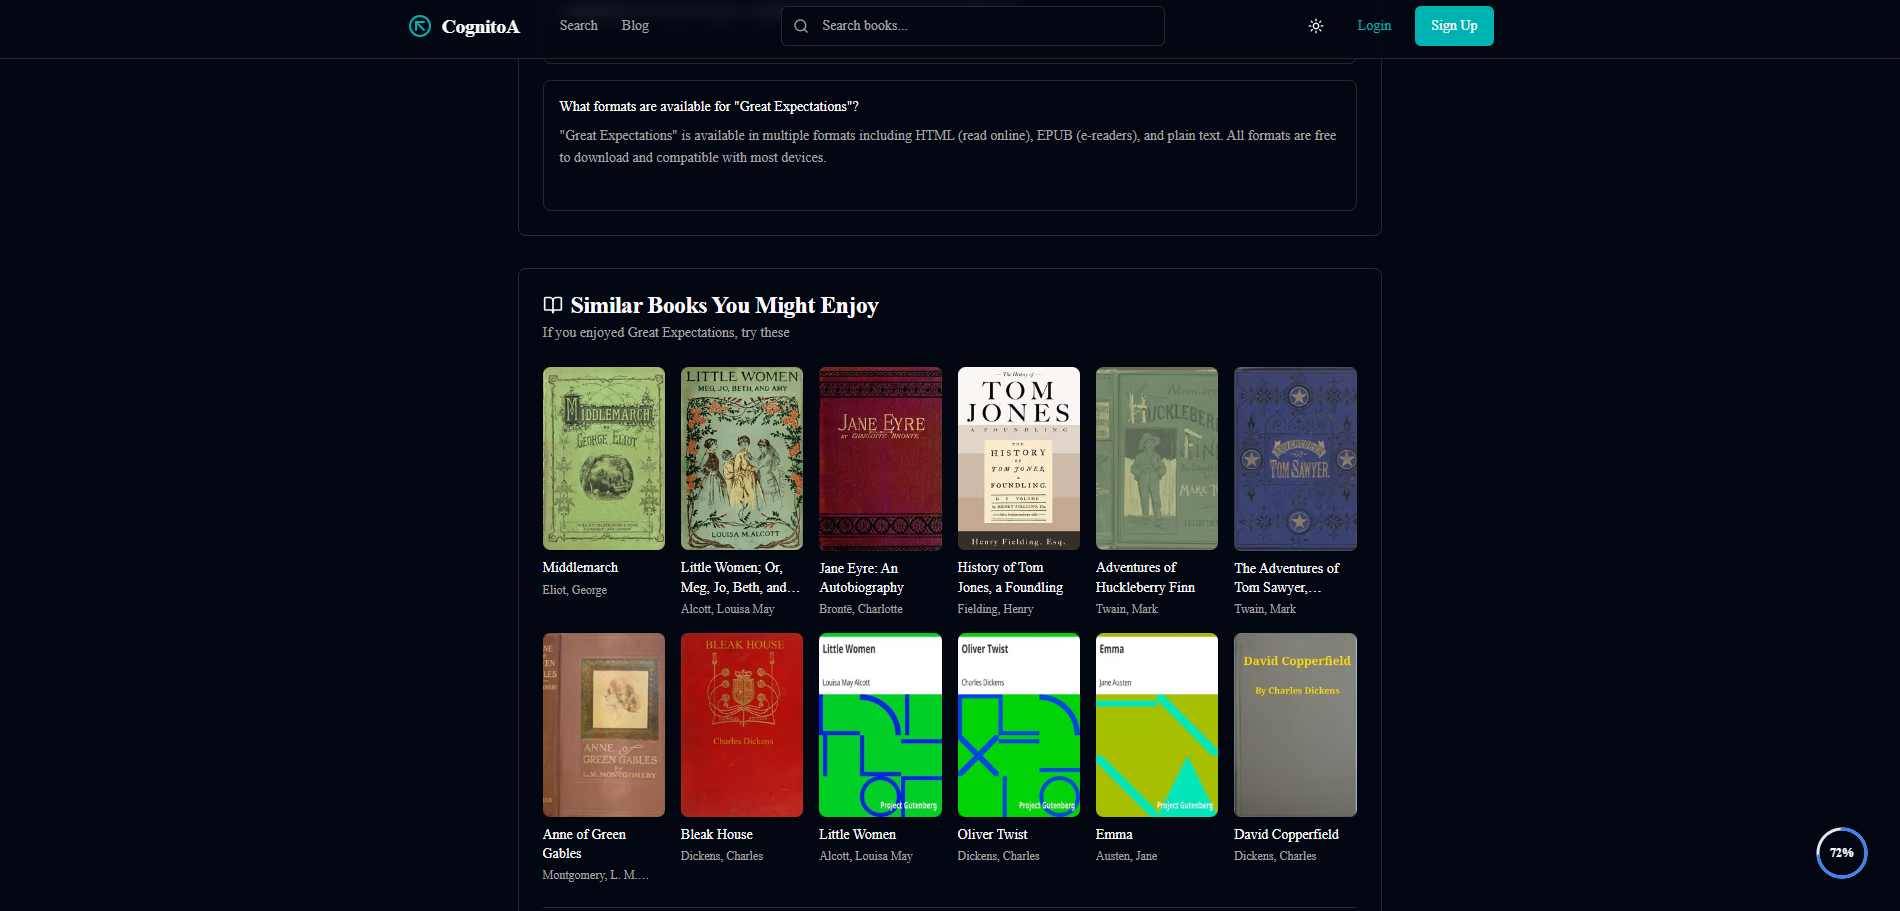The image size is (1900, 911).
Task: Click author text Brontë, Charlotte
Action: [x=861, y=609]
